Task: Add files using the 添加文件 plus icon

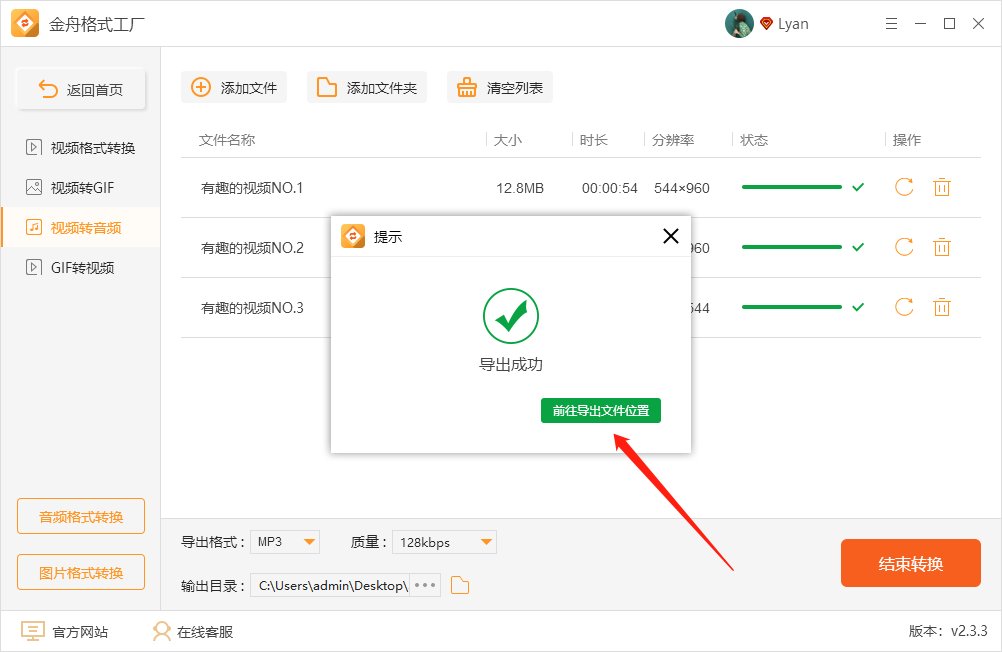Action: [199, 87]
